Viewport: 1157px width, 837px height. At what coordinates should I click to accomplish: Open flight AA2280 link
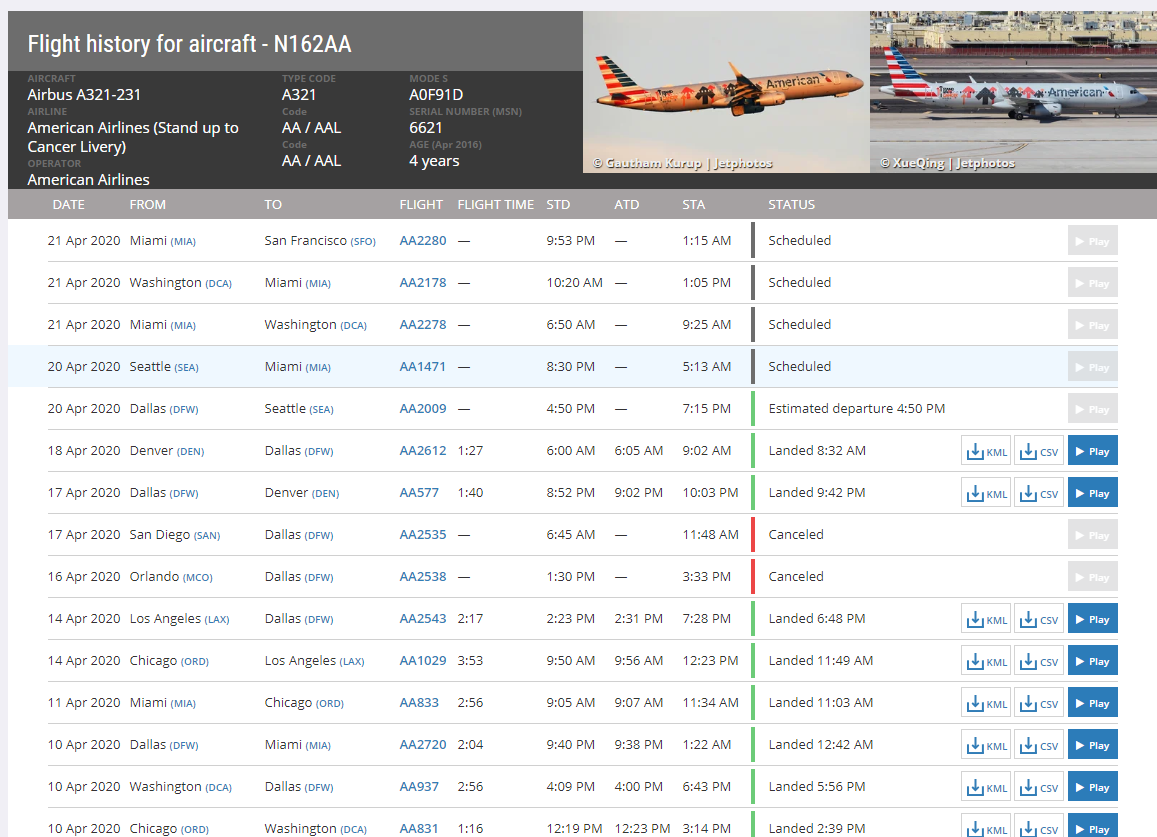[x=423, y=241]
